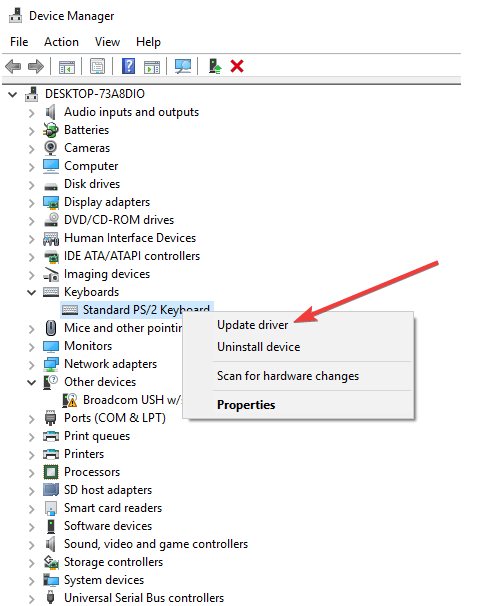Open the View menu
The image size is (480, 606).
tap(107, 42)
